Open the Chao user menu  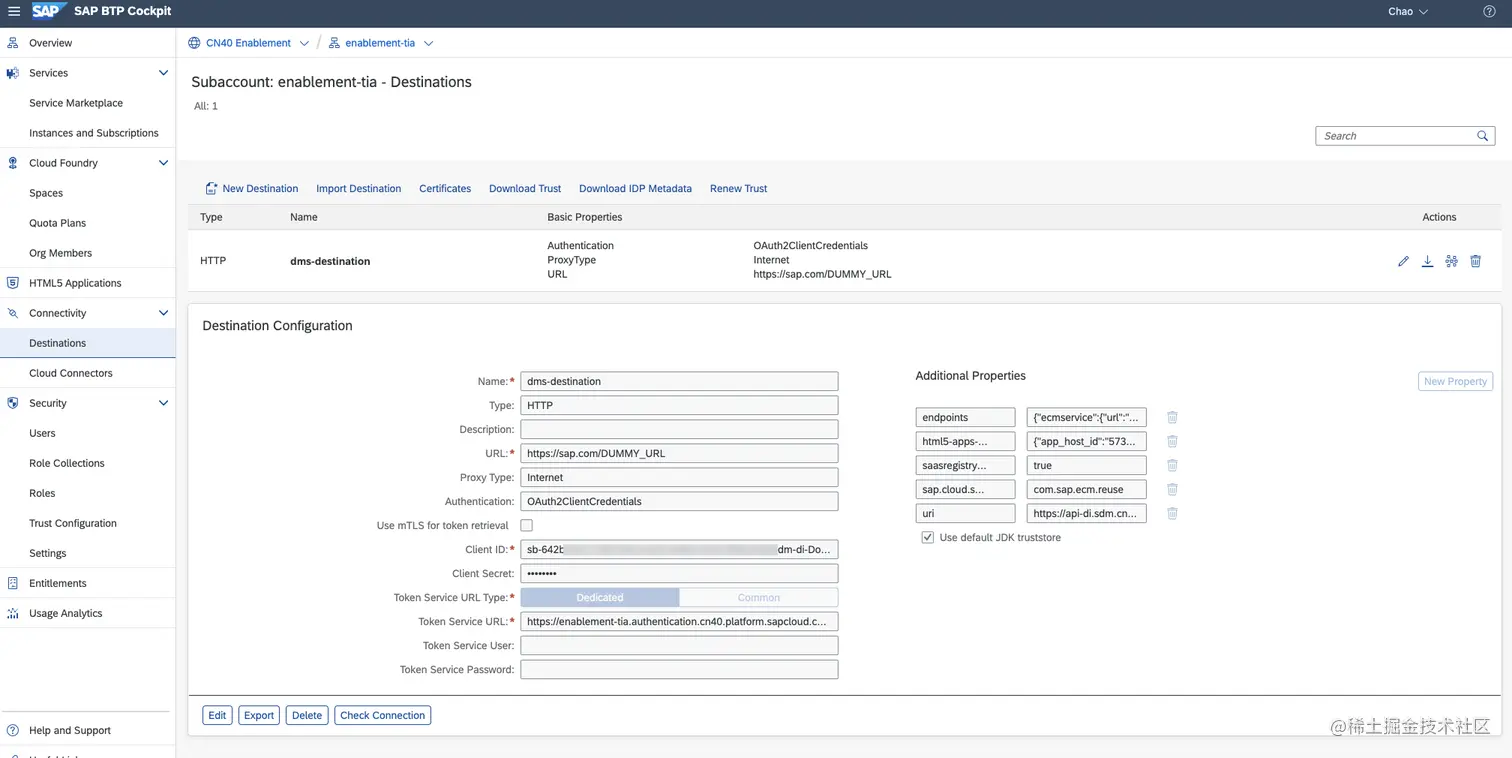pos(1408,11)
